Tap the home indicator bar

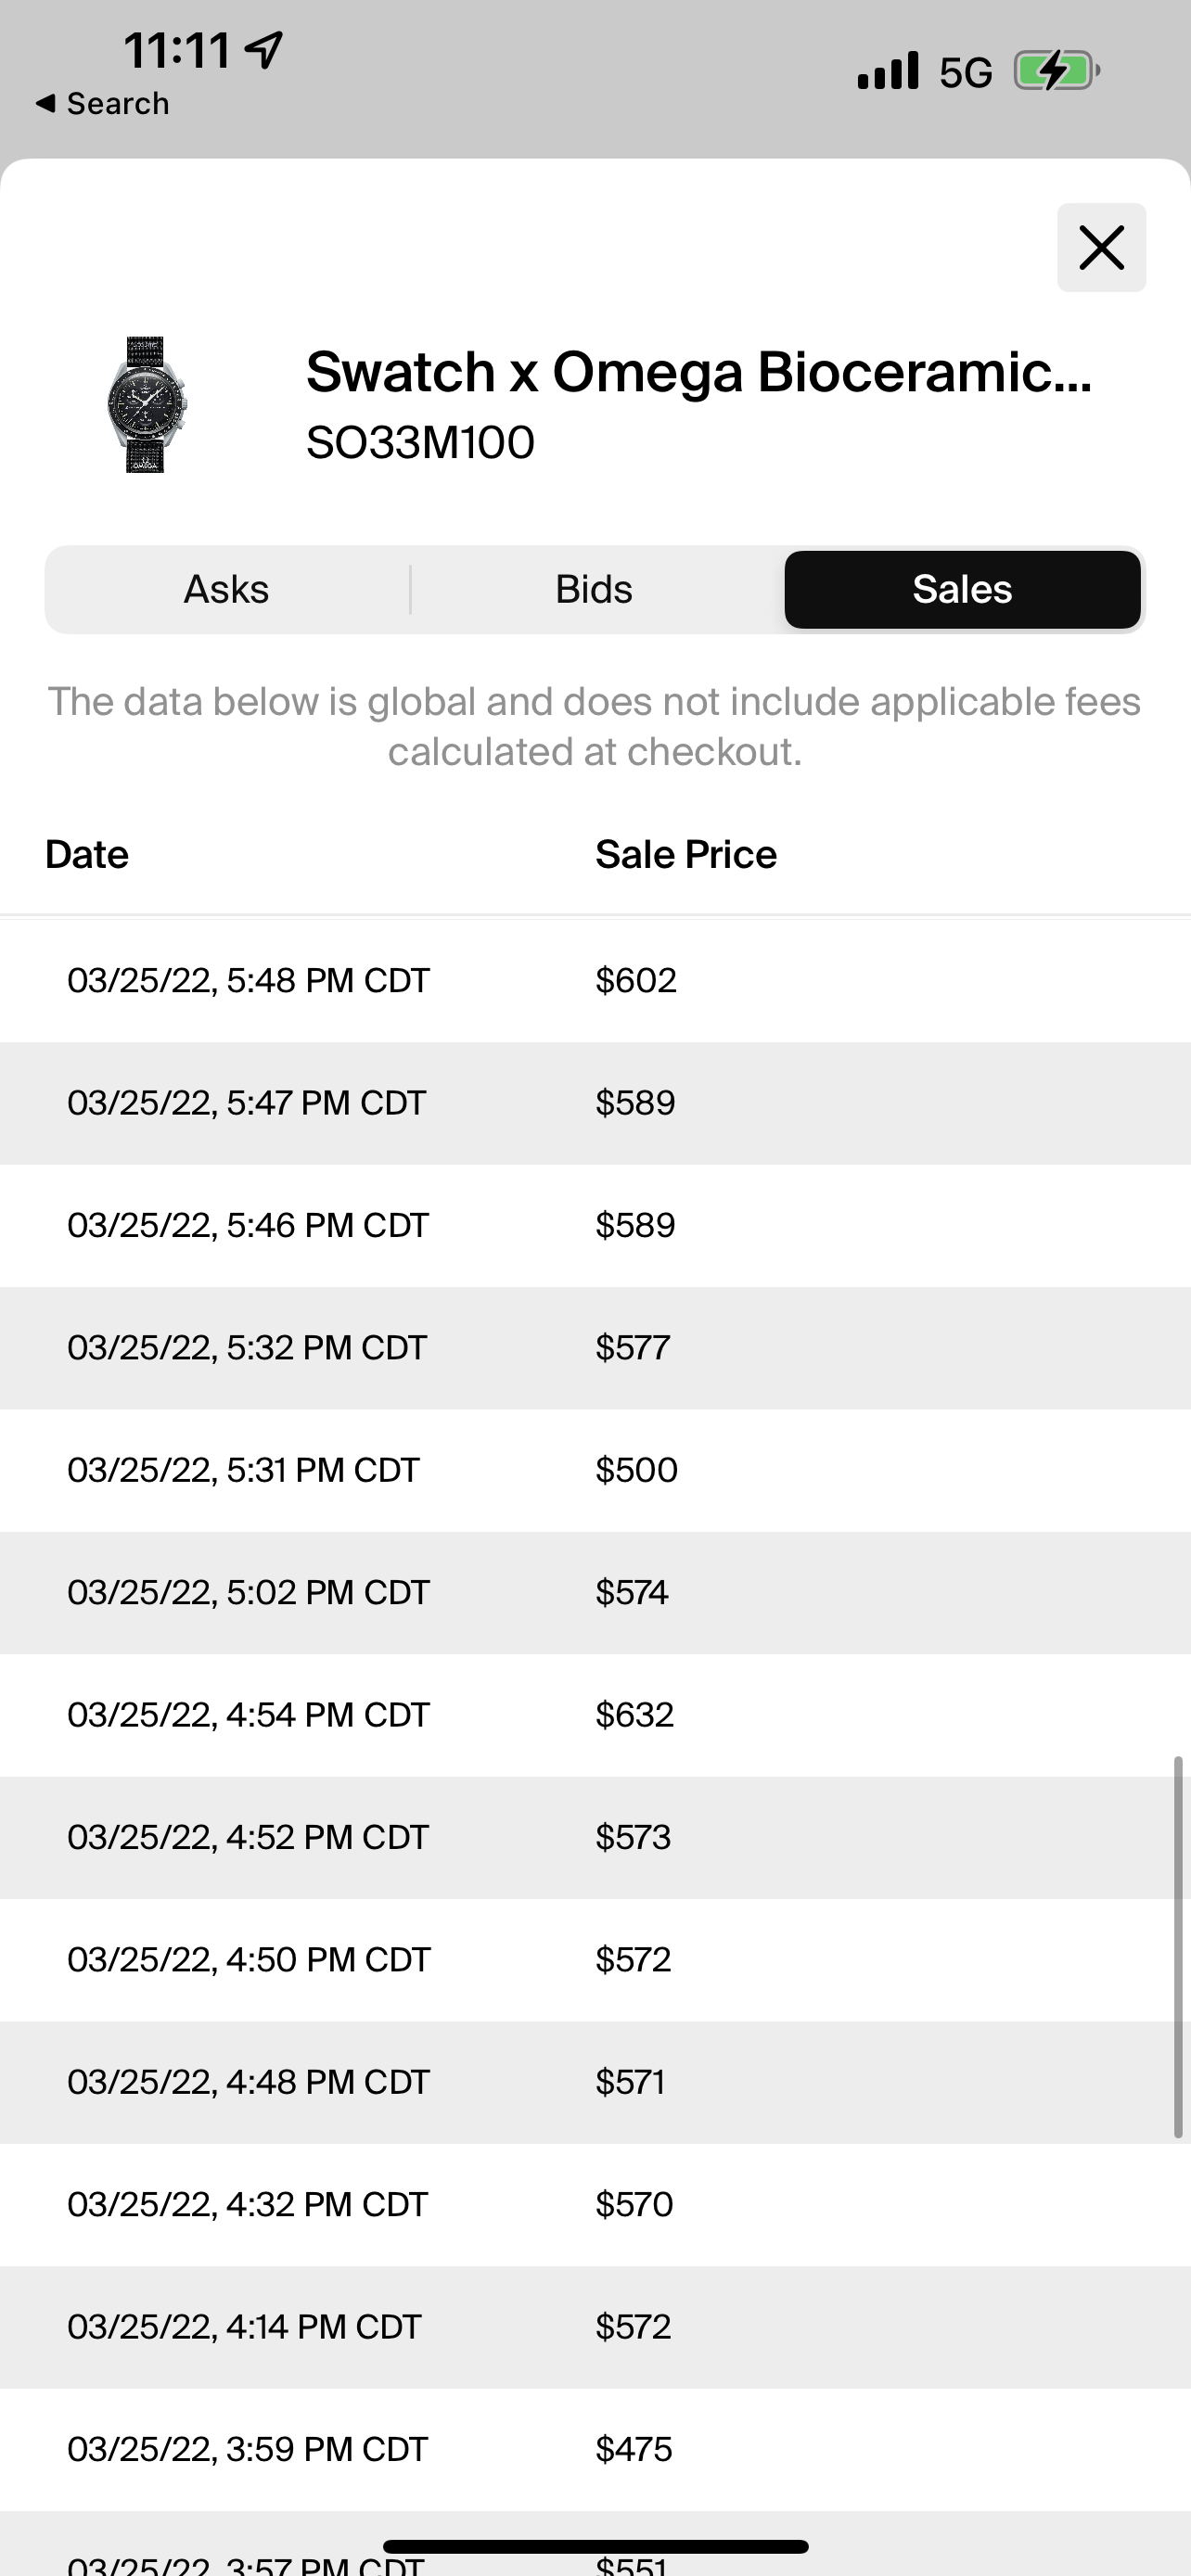tap(595, 2546)
